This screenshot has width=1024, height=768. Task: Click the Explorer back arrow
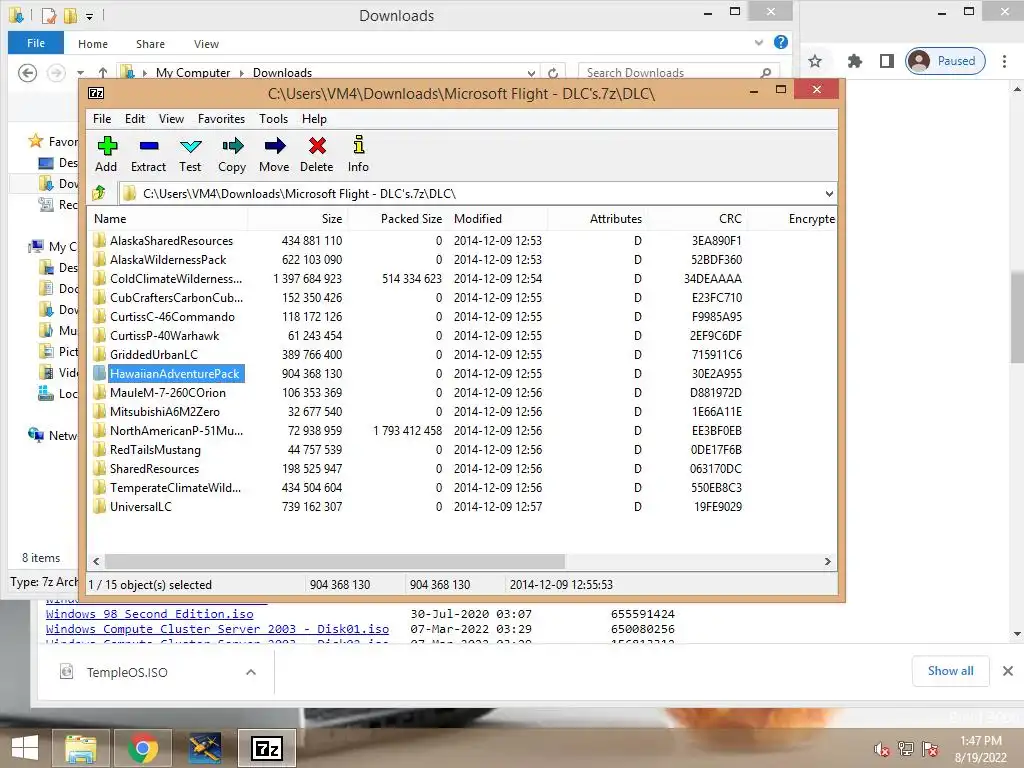(x=27, y=72)
